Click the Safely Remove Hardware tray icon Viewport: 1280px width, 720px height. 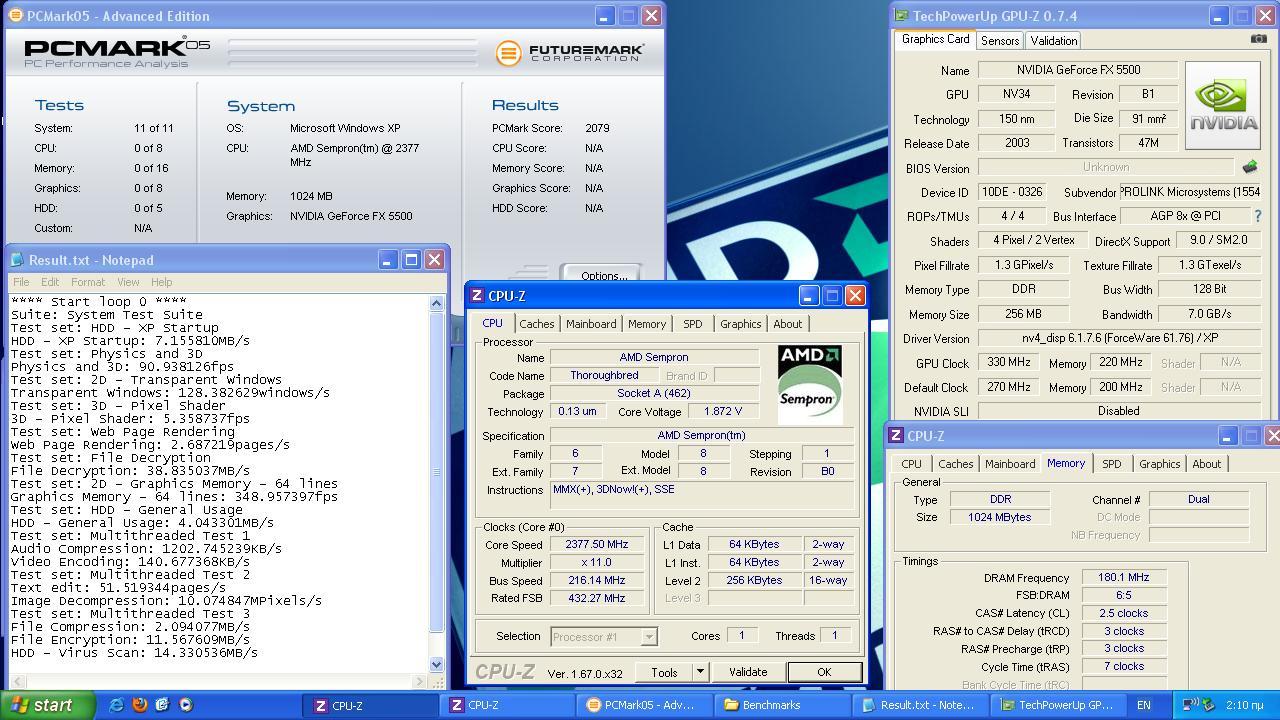point(1208,705)
